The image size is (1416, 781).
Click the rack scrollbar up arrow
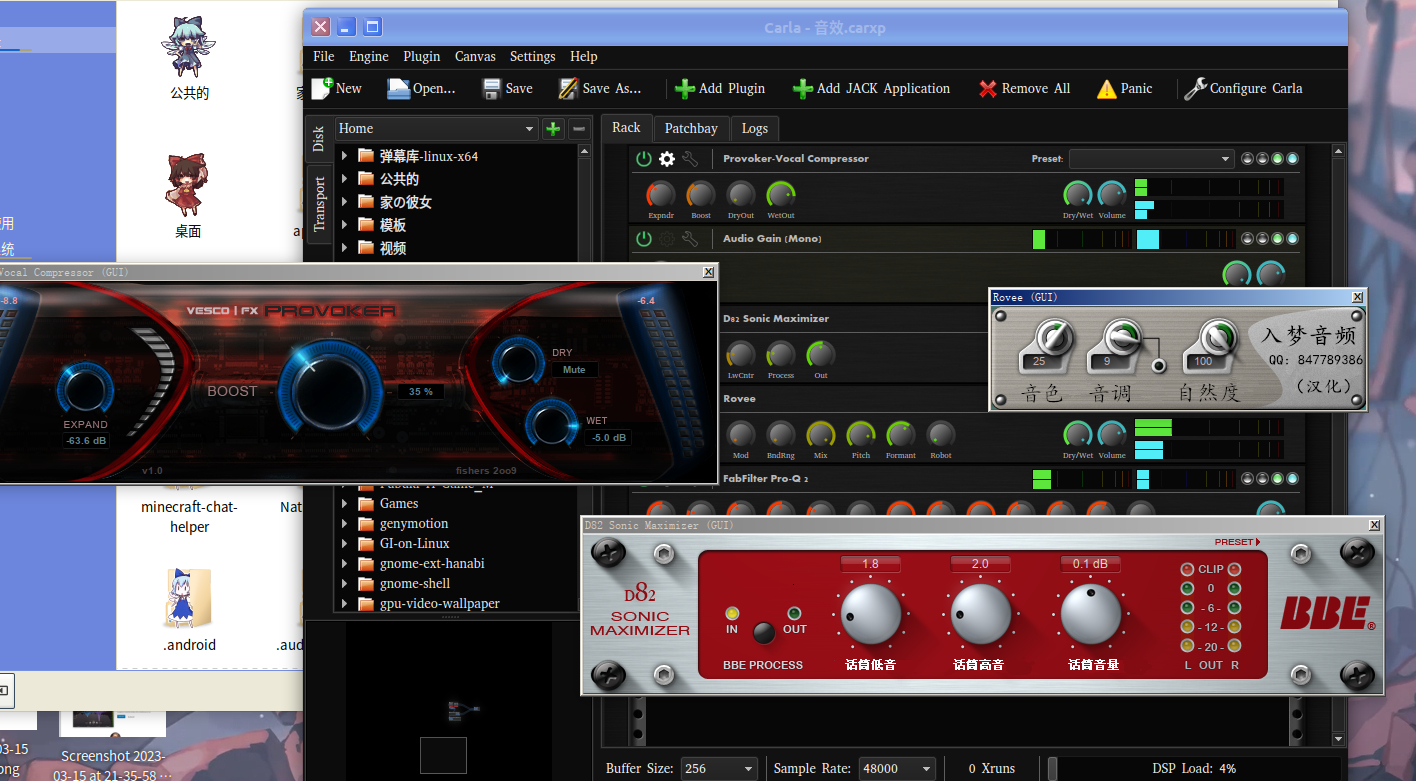point(1340,152)
